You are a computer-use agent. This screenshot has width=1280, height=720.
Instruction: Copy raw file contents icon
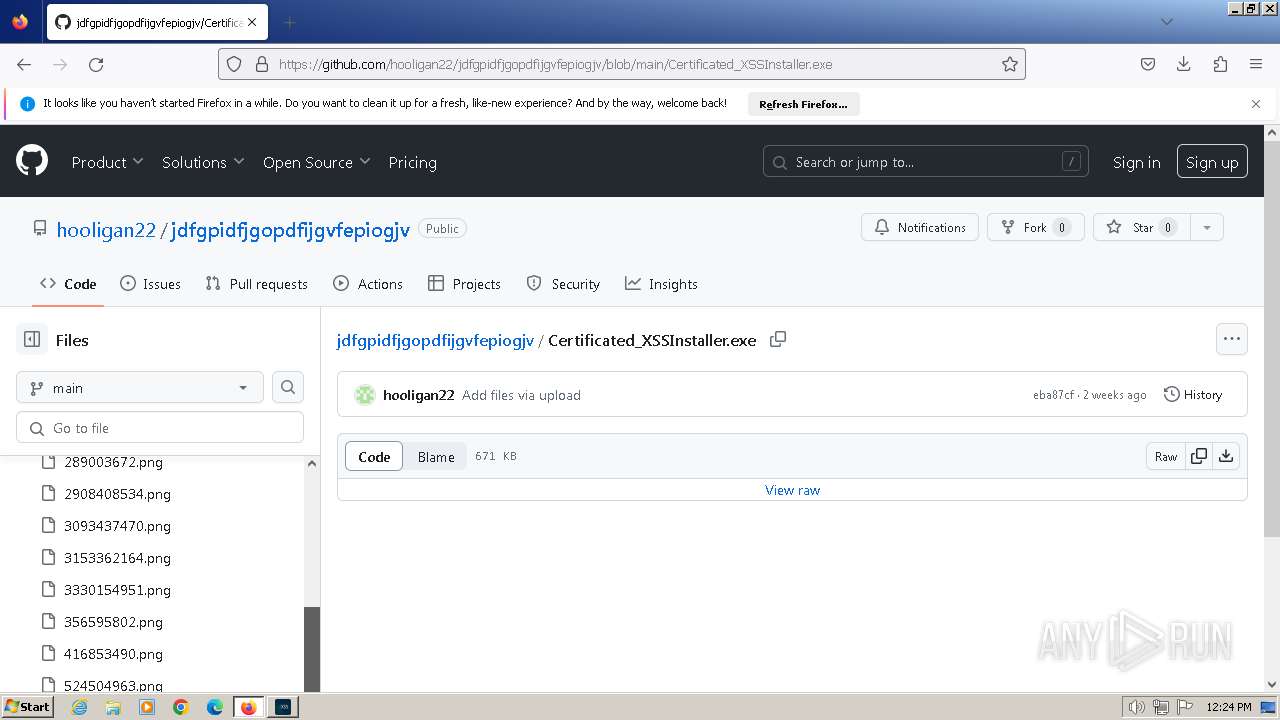pos(1198,456)
